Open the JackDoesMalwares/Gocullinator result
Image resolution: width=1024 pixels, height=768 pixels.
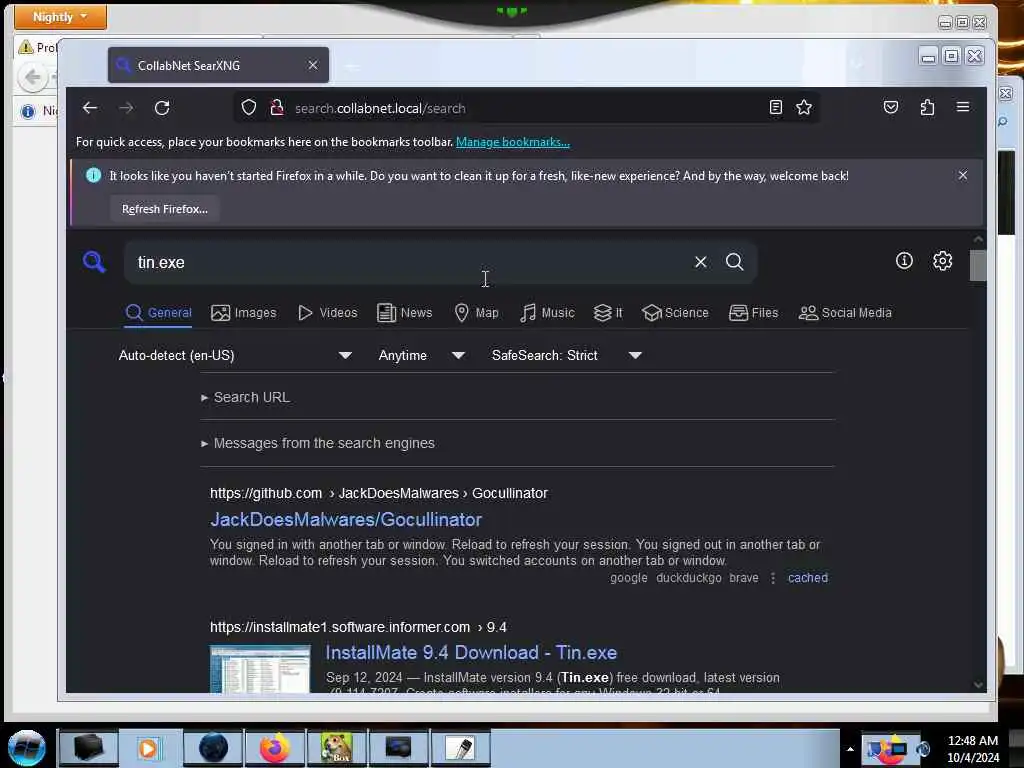tap(345, 520)
